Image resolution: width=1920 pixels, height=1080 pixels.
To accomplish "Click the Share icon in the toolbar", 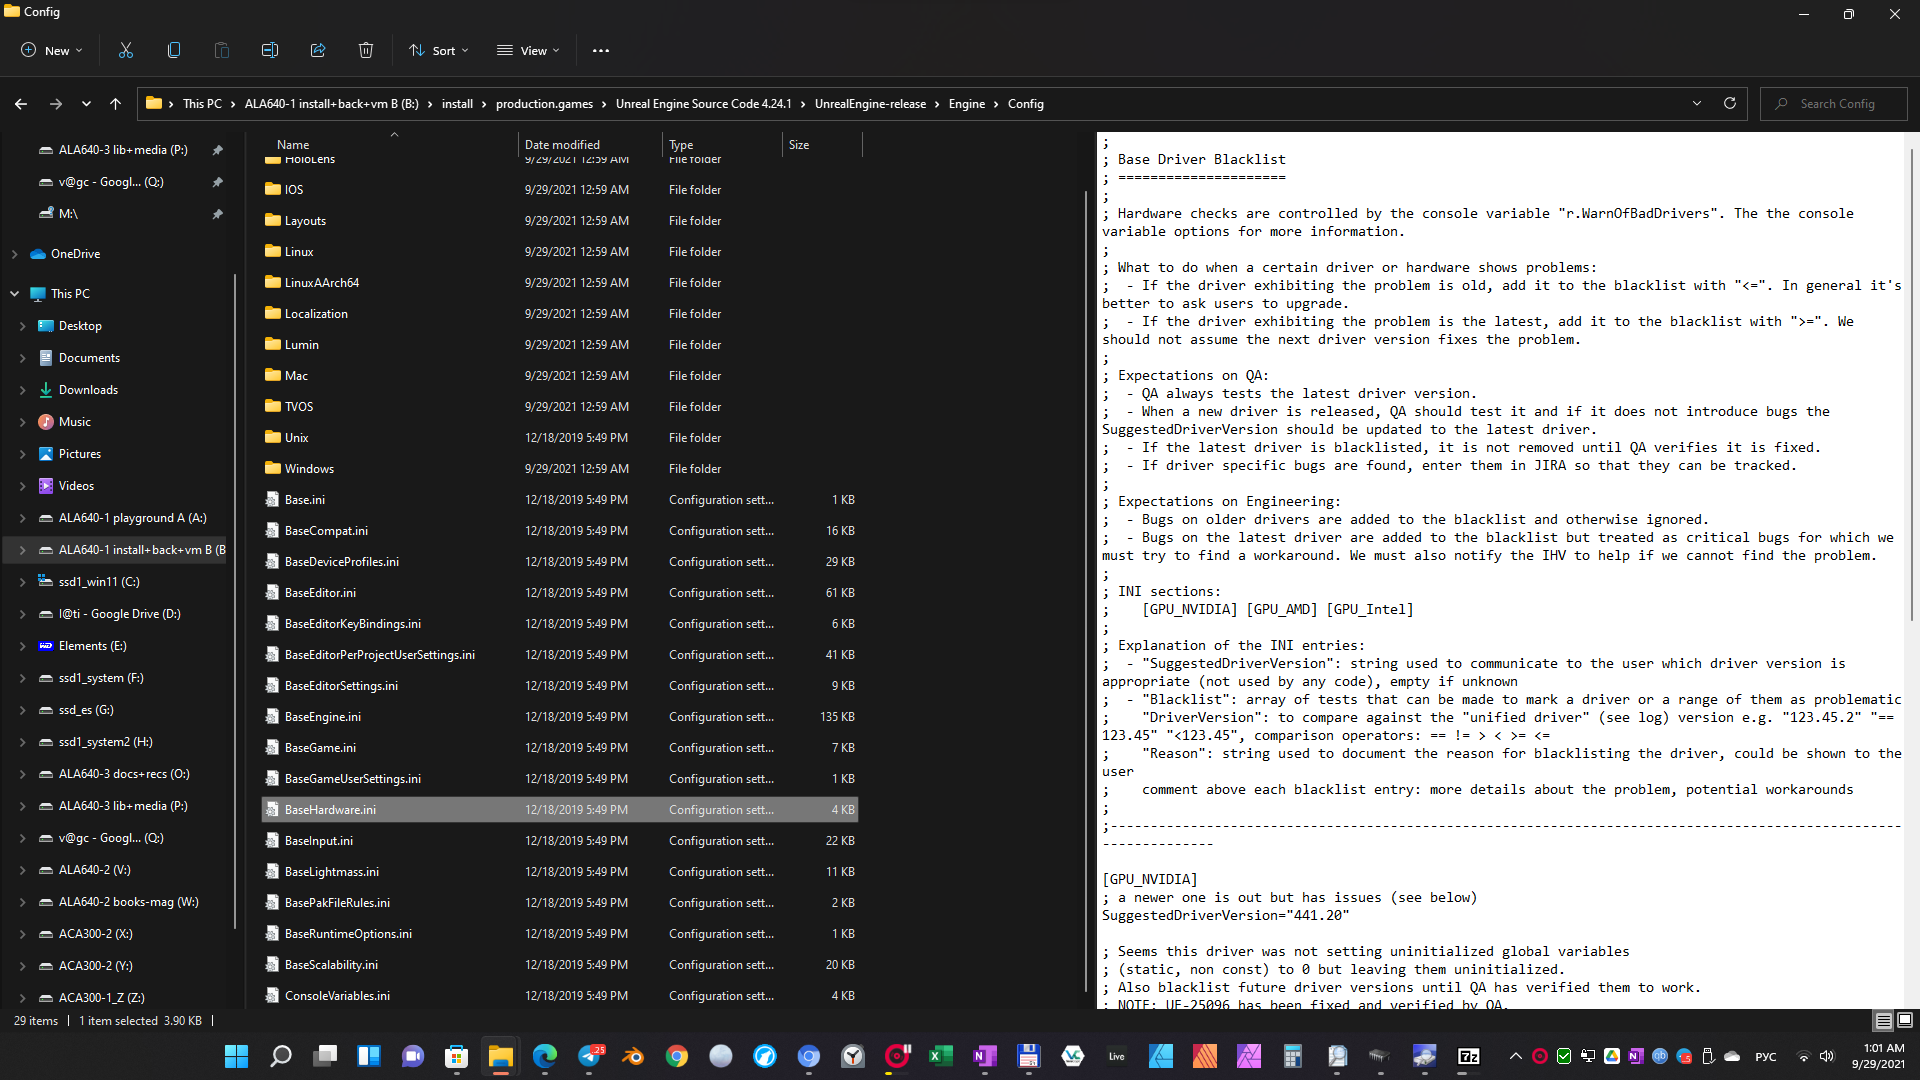I will click(318, 50).
